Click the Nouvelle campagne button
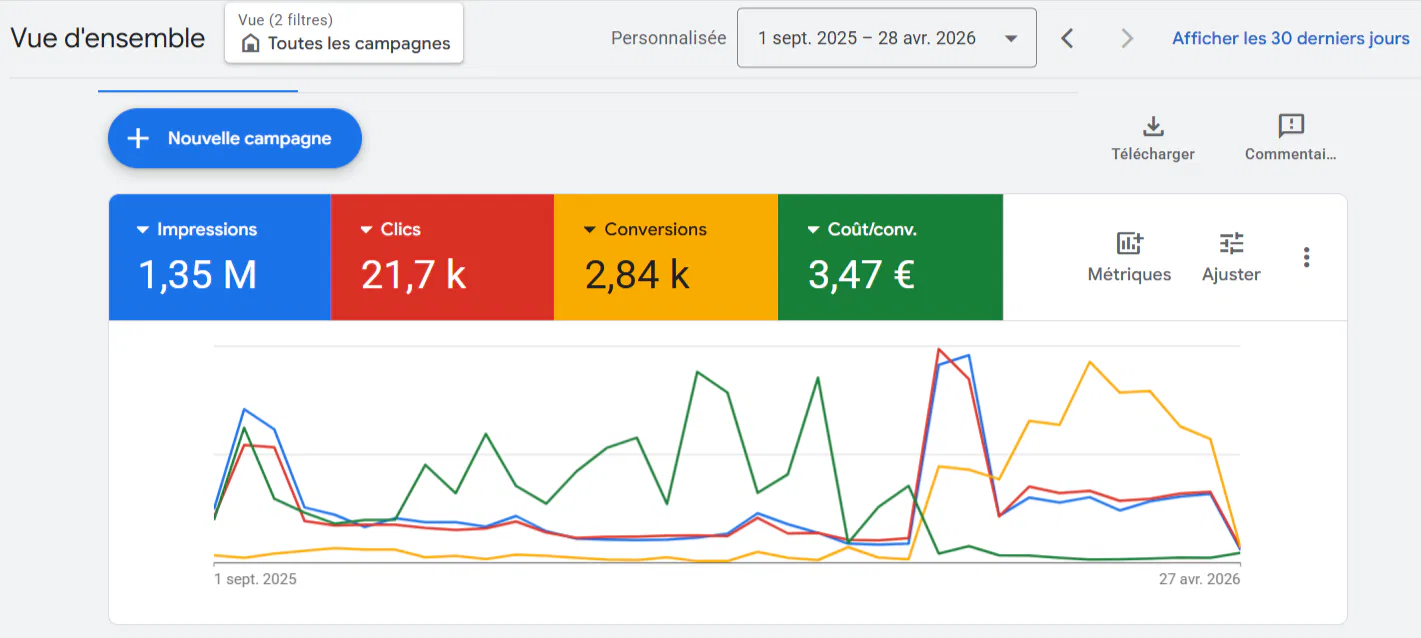The height and width of the screenshot is (638, 1421). click(235, 139)
